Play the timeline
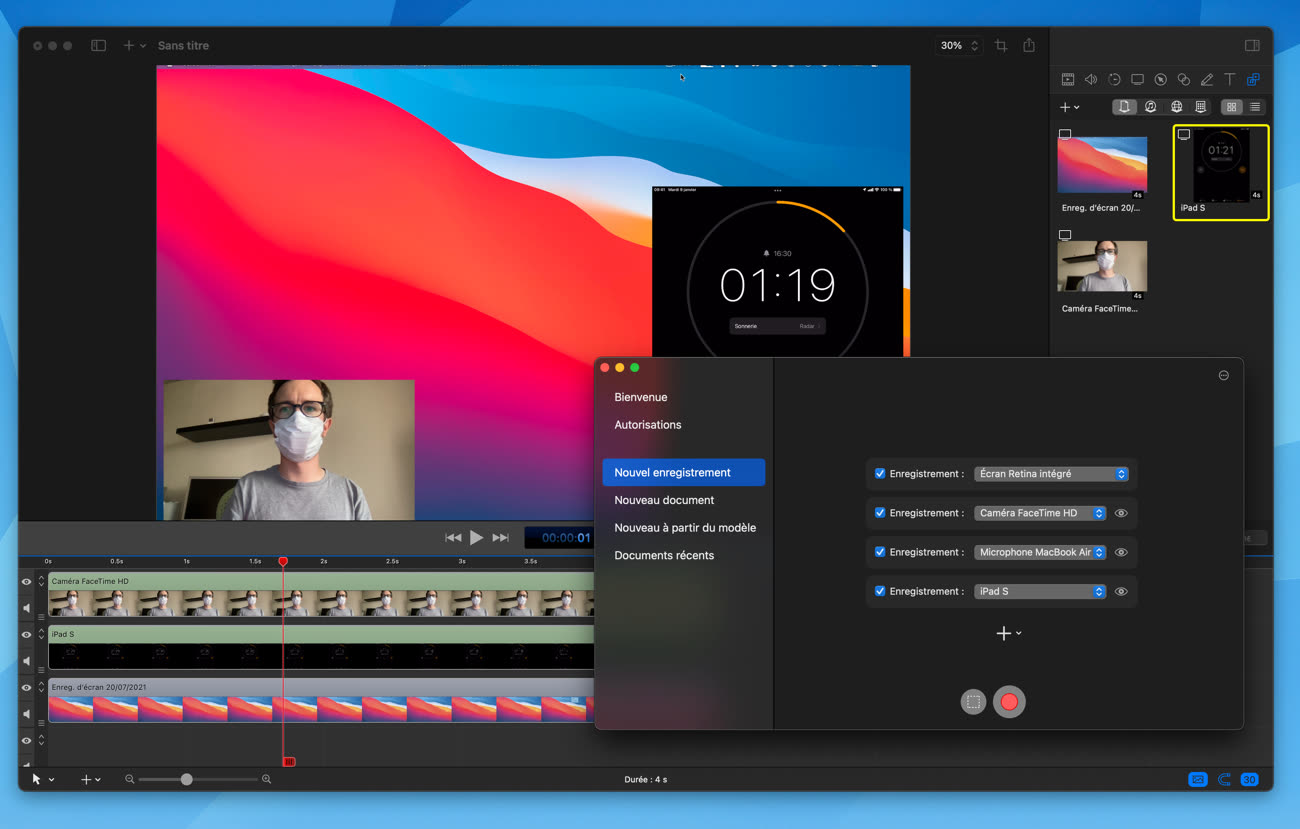Screen dimensions: 1300x829 click(476, 538)
